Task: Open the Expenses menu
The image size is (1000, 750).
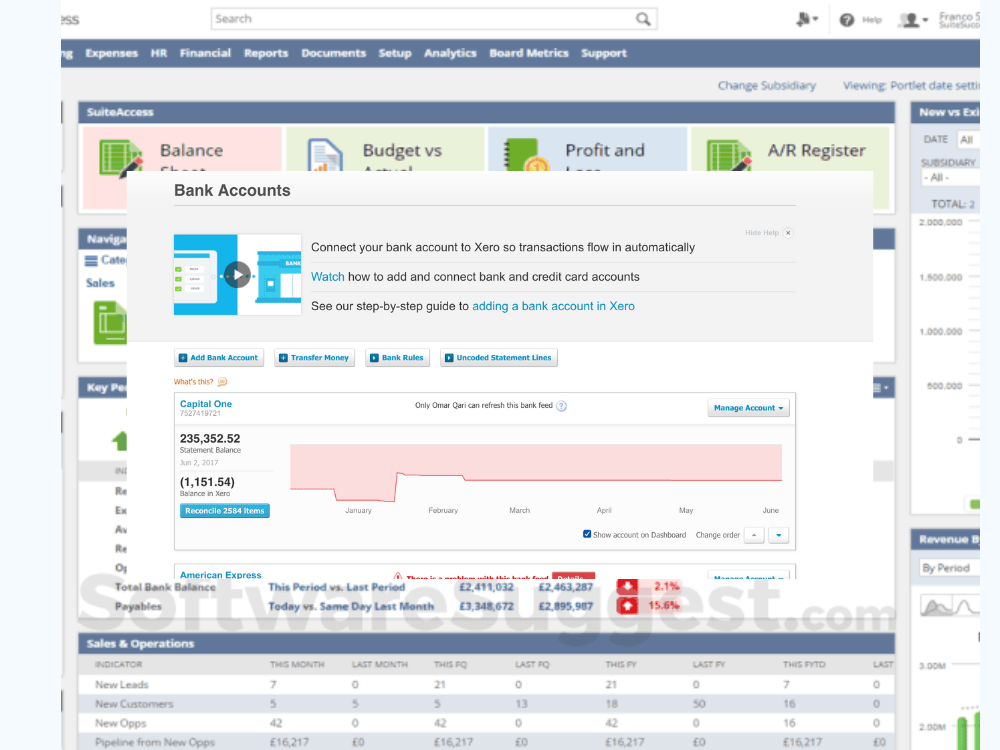Action: pos(112,53)
